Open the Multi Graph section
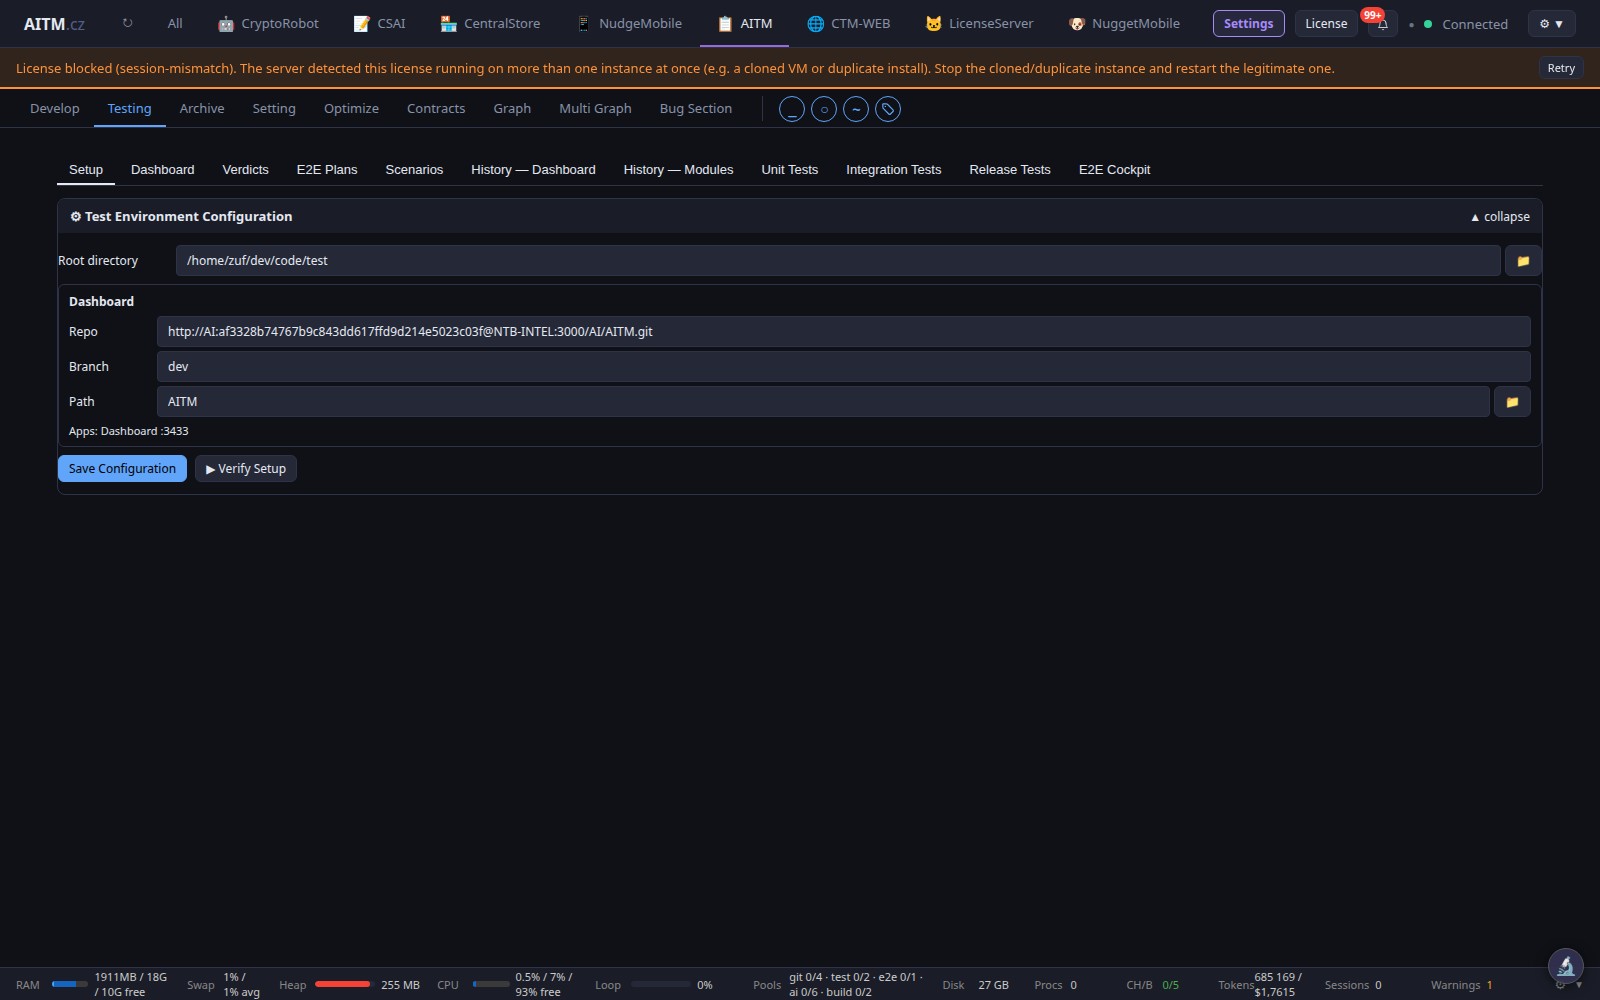Viewport: 1600px width, 1000px height. [595, 108]
